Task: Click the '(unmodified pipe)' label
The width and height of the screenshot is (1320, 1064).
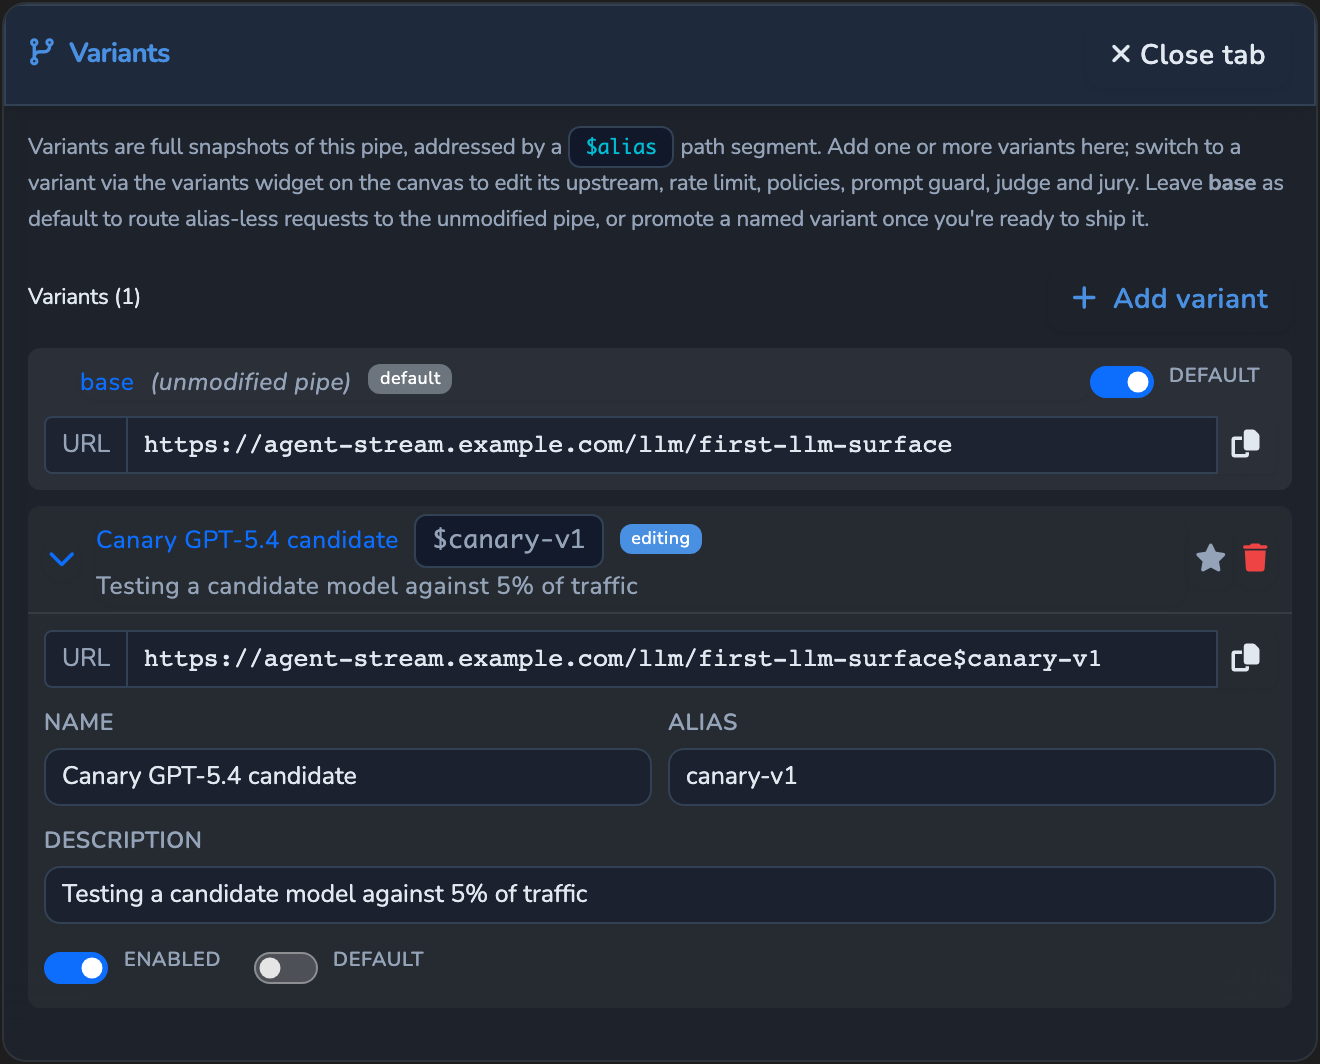Action: 251,382
